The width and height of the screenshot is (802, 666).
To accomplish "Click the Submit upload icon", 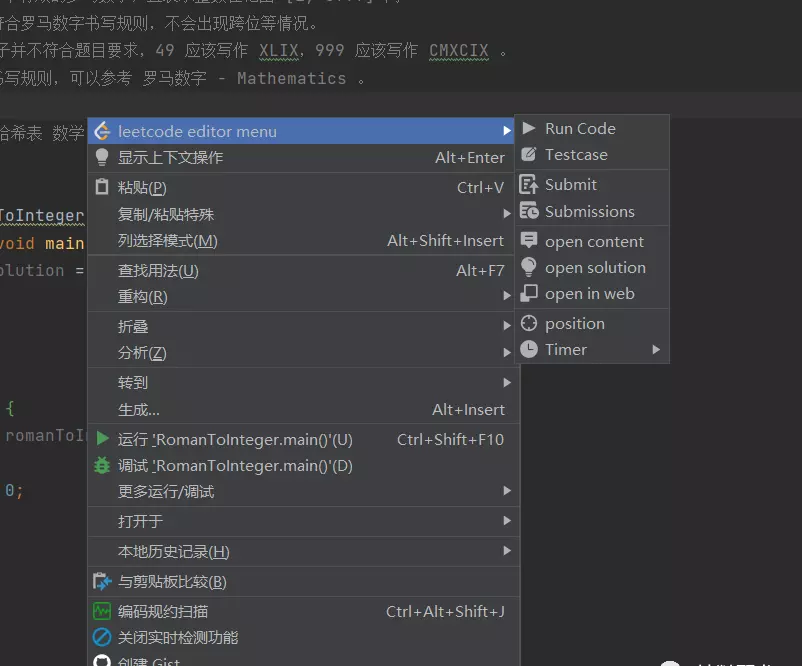I will pyautogui.click(x=529, y=184).
